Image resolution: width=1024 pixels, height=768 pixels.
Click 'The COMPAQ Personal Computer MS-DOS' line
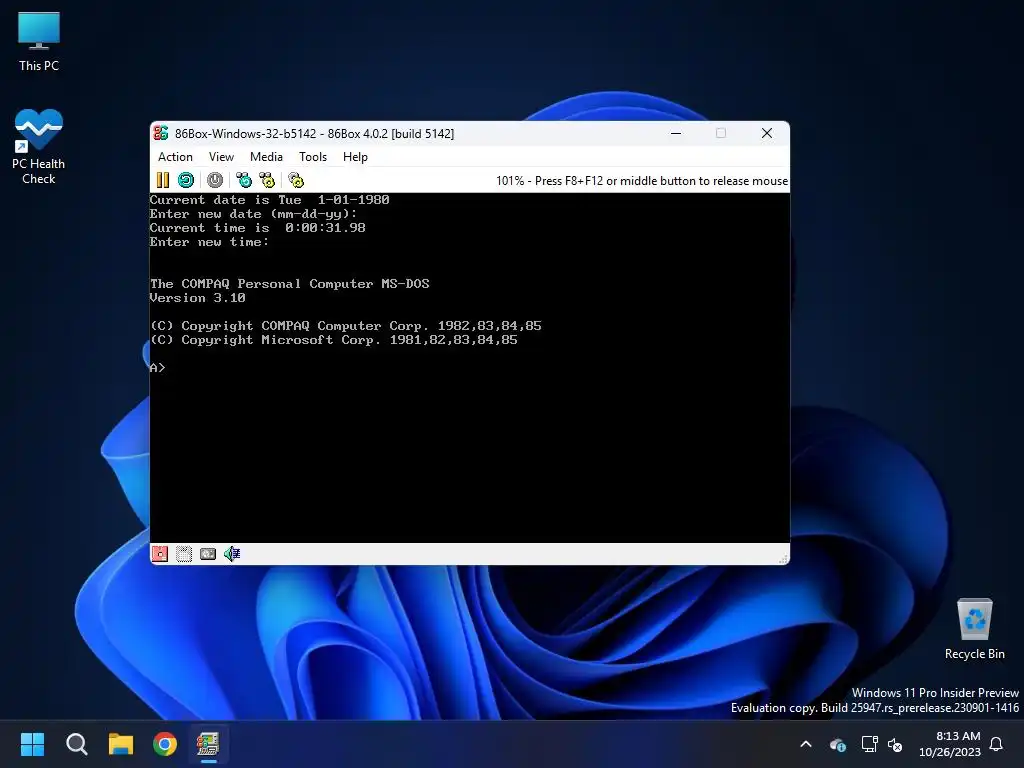coord(290,284)
